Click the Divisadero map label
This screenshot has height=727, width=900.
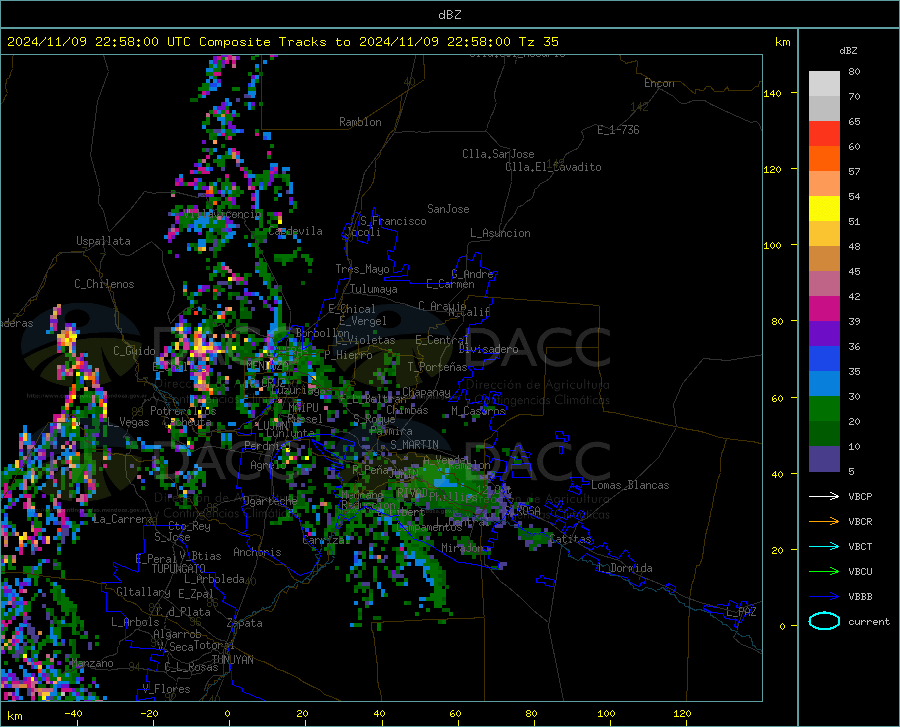pos(488,349)
